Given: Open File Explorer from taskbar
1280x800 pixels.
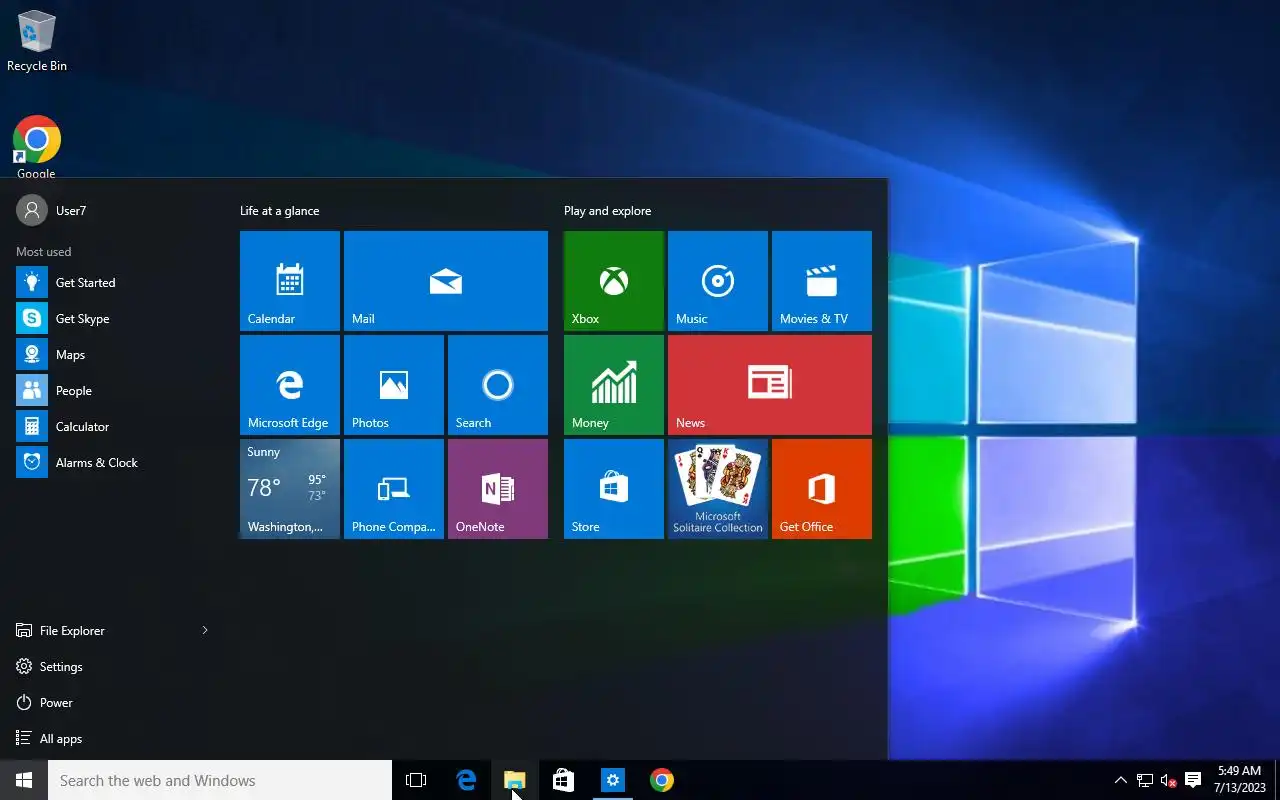Looking at the screenshot, I should (515, 780).
